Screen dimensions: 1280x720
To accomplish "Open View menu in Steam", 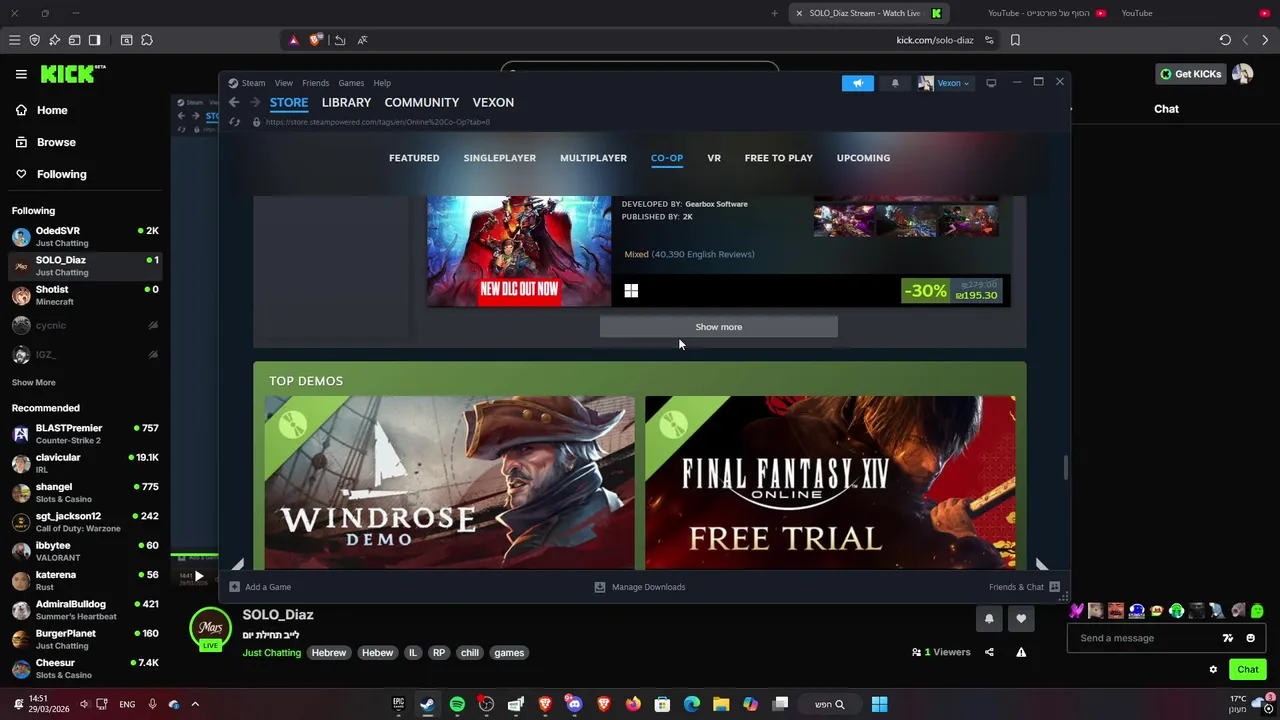I will (284, 83).
